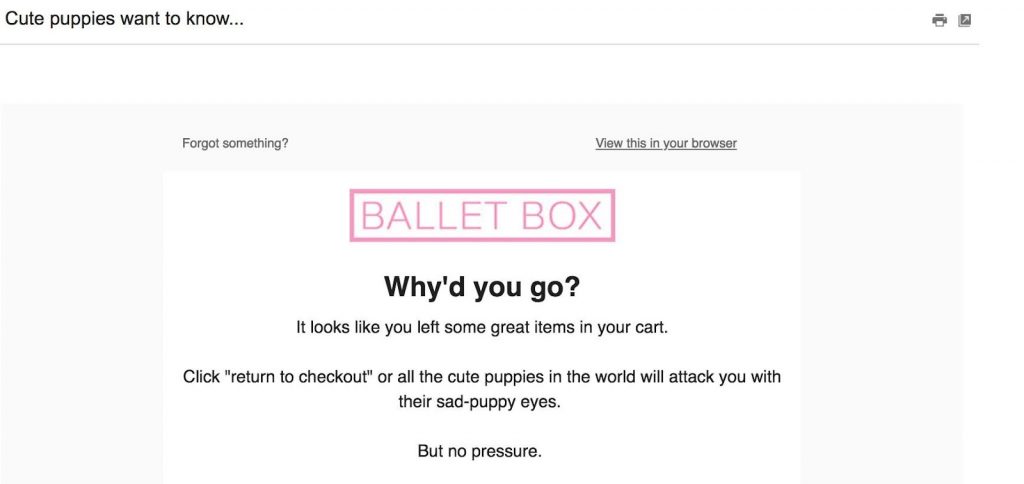Print this email using the printer icon
Screen dimensions: 1024x484
tap(939, 20)
